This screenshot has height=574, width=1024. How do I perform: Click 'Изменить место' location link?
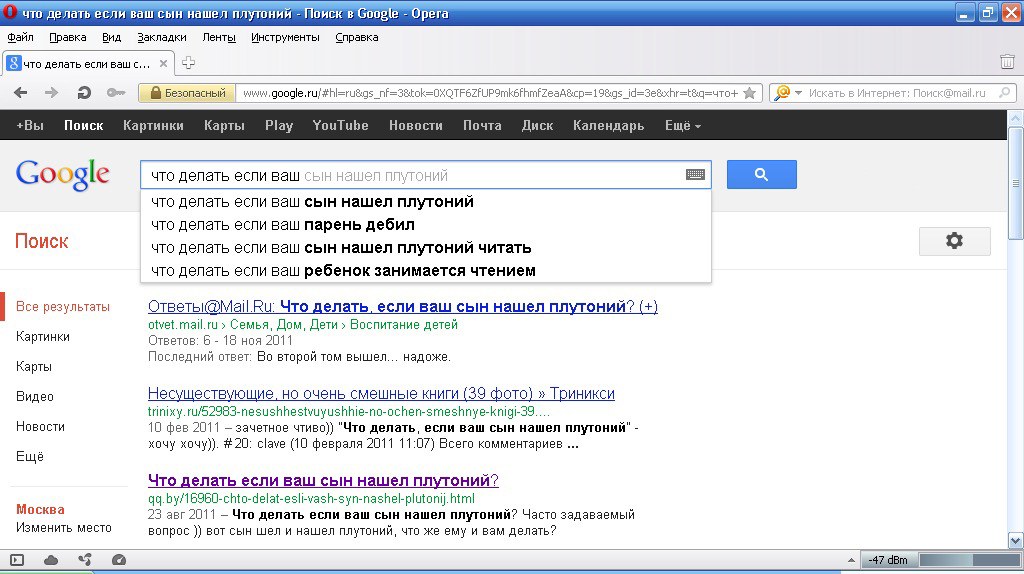coord(63,528)
